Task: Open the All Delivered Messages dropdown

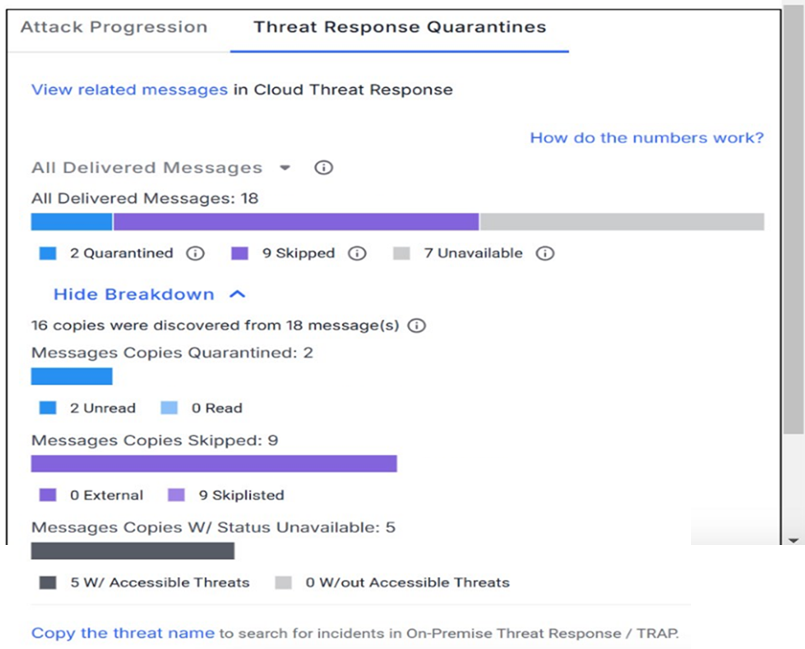Action: click(161, 168)
